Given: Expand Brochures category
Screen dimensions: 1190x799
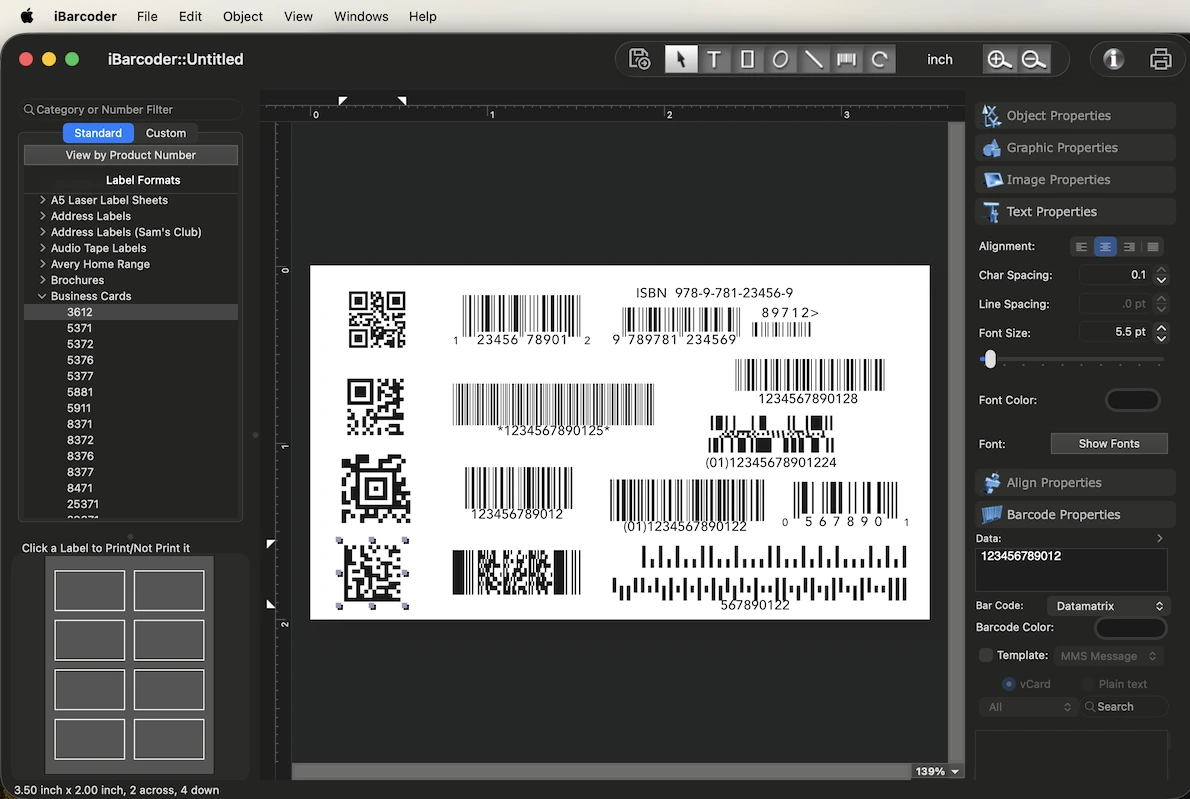Looking at the screenshot, I should (x=42, y=280).
